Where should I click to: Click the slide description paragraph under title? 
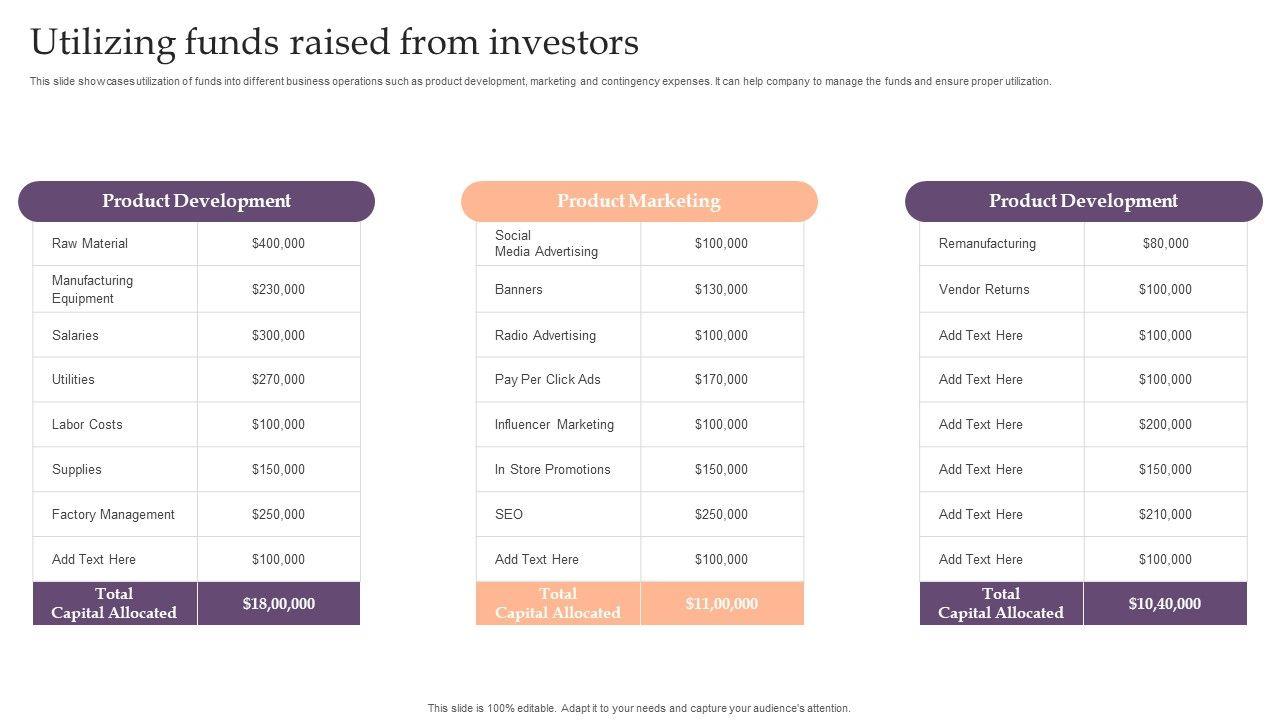pyautogui.click(x=540, y=82)
